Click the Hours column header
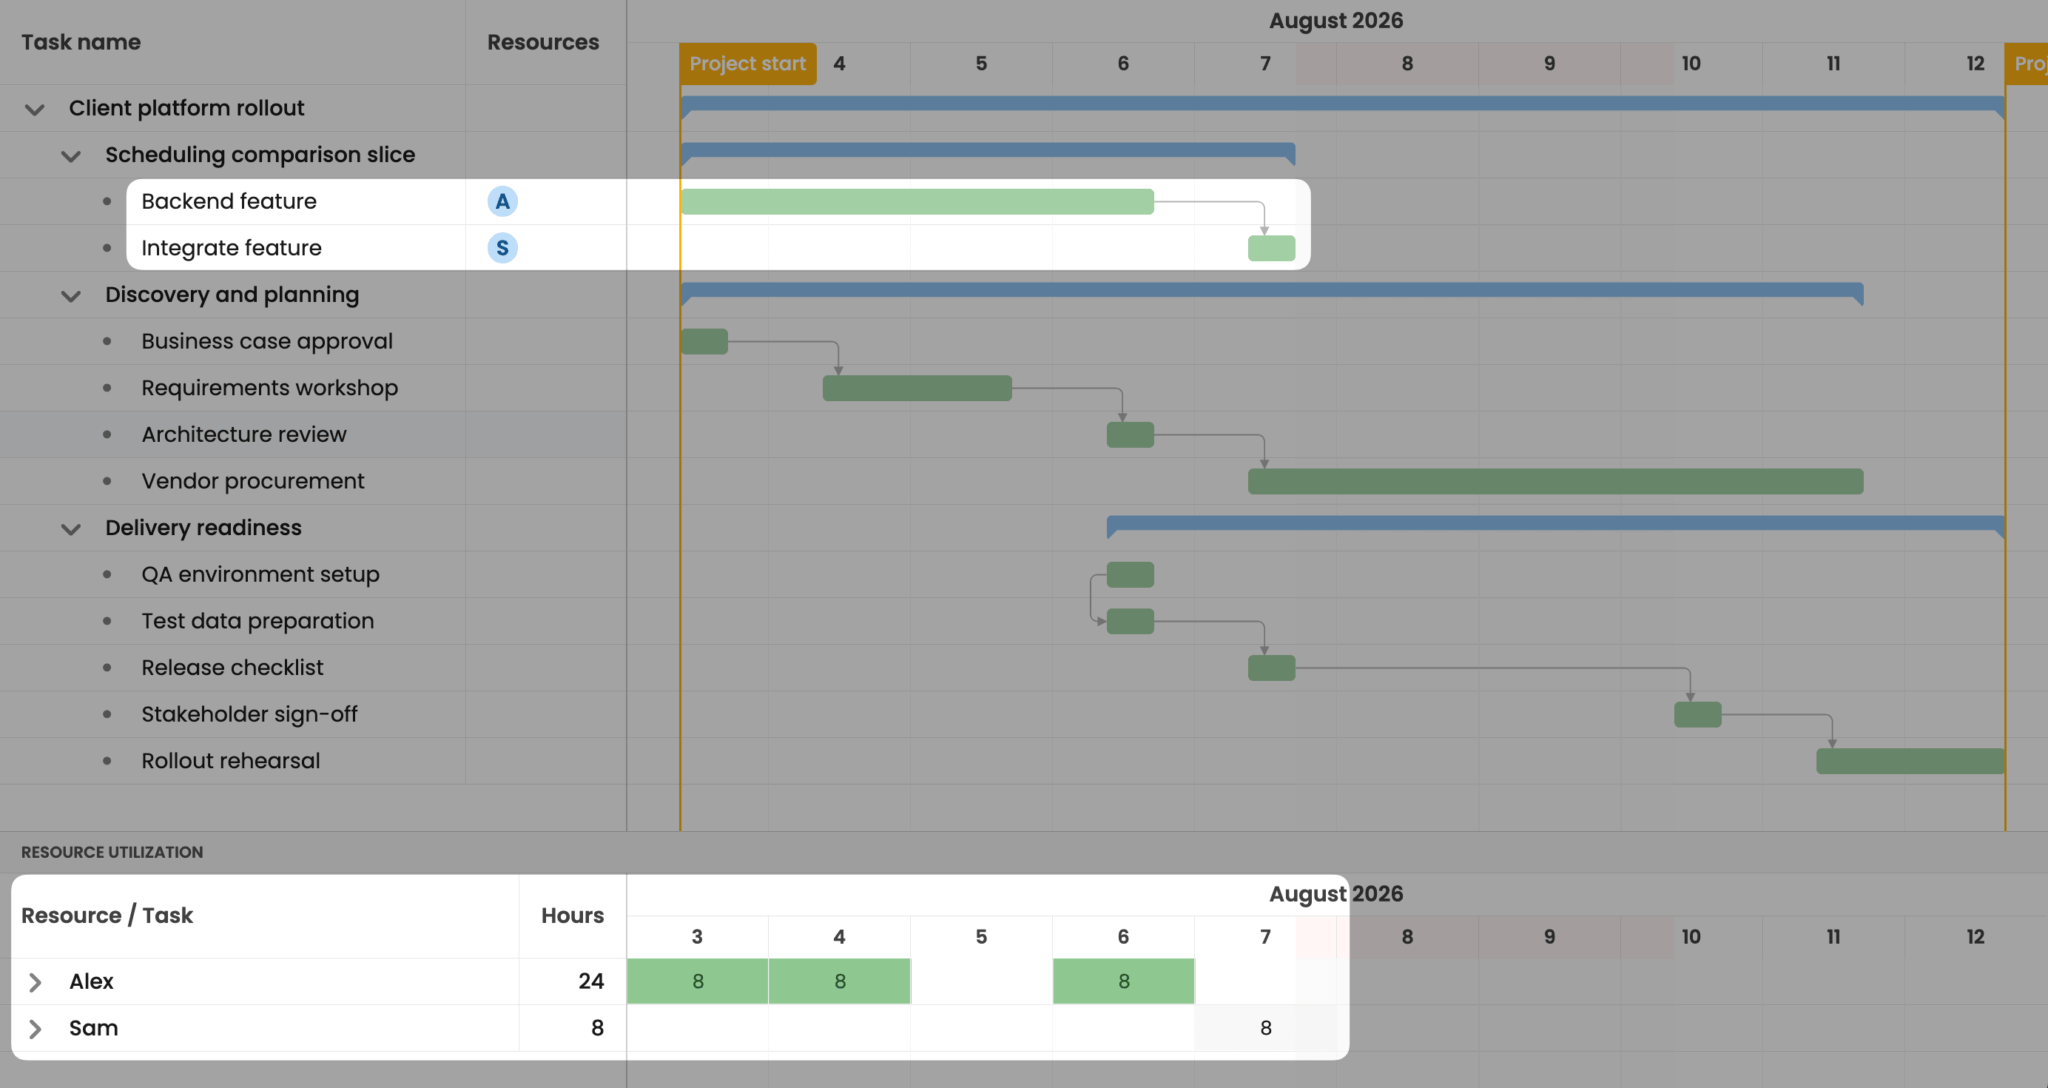The height and width of the screenshot is (1088, 2048). click(x=572, y=915)
